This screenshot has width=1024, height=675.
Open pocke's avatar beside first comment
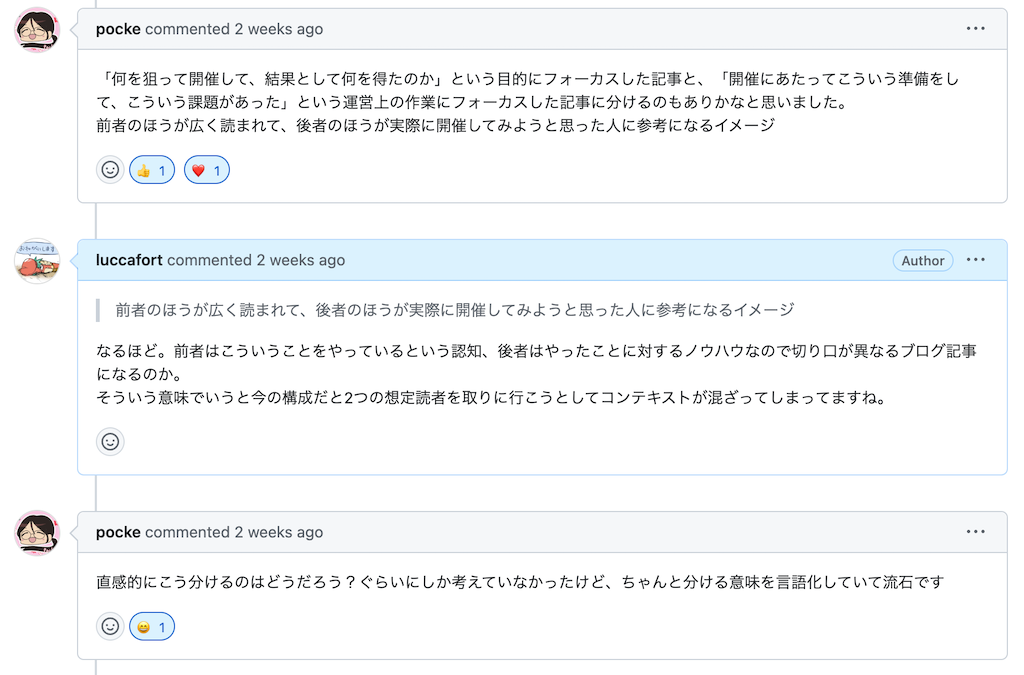pyautogui.click(x=37, y=30)
